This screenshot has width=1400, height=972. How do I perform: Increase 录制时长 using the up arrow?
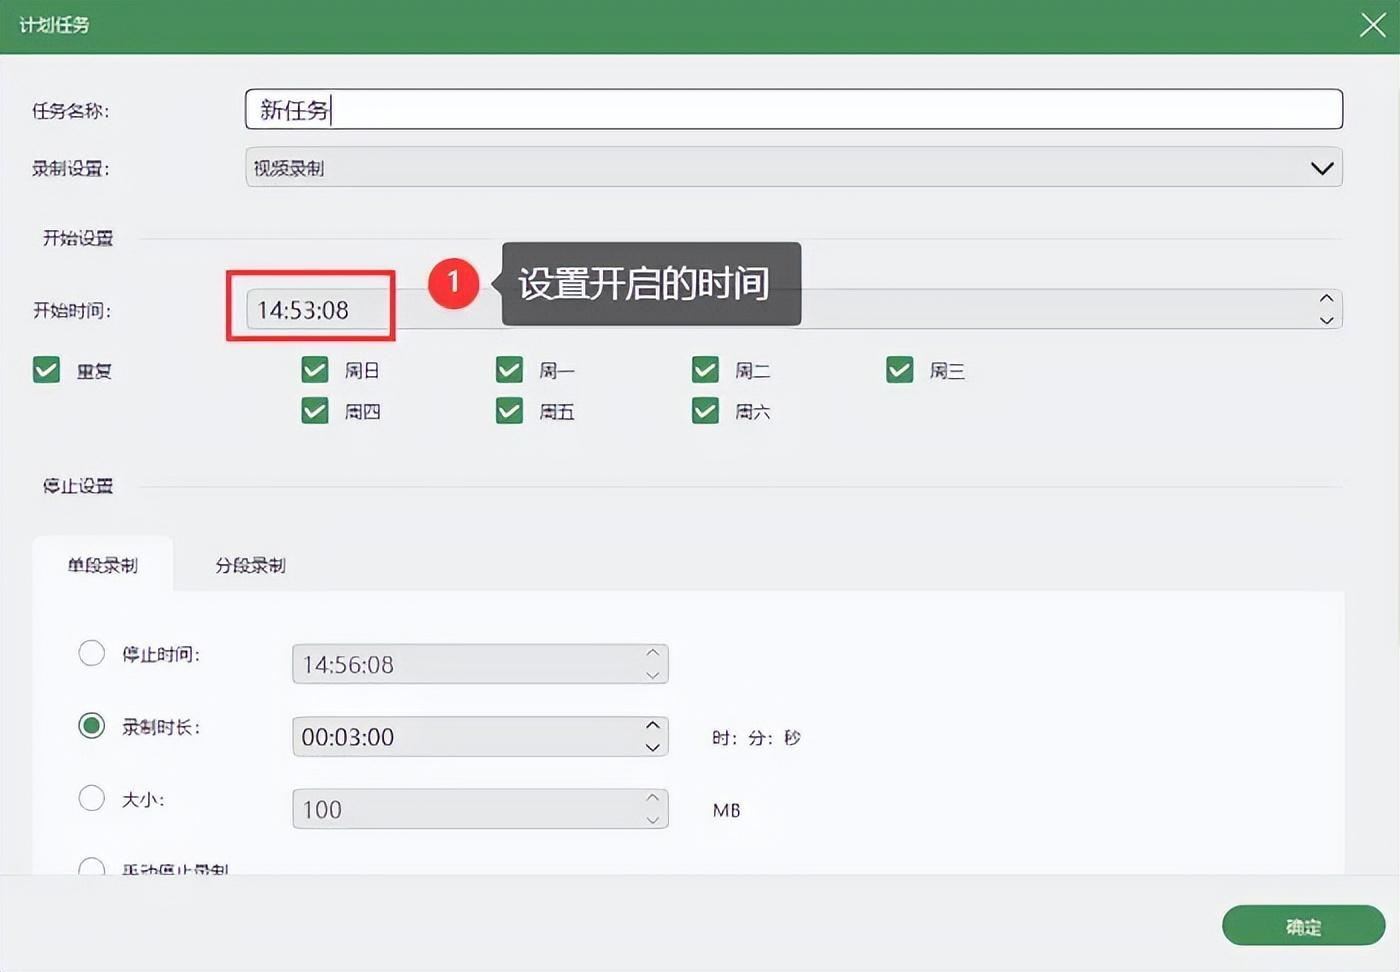pyautogui.click(x=652, y=726)
